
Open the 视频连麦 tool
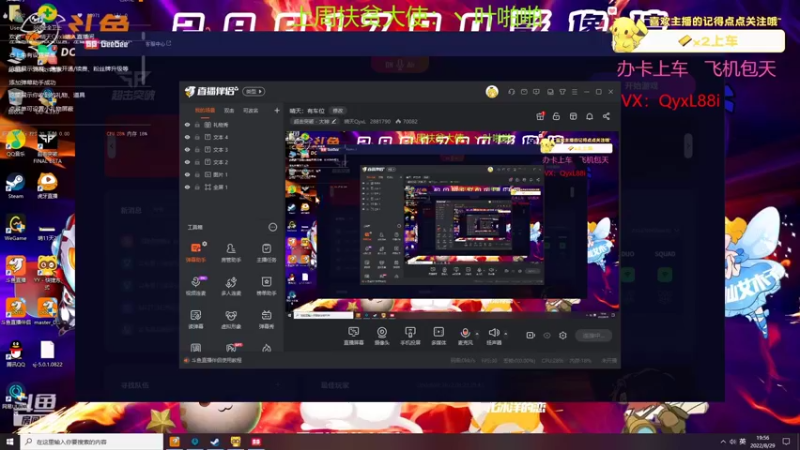196,286
